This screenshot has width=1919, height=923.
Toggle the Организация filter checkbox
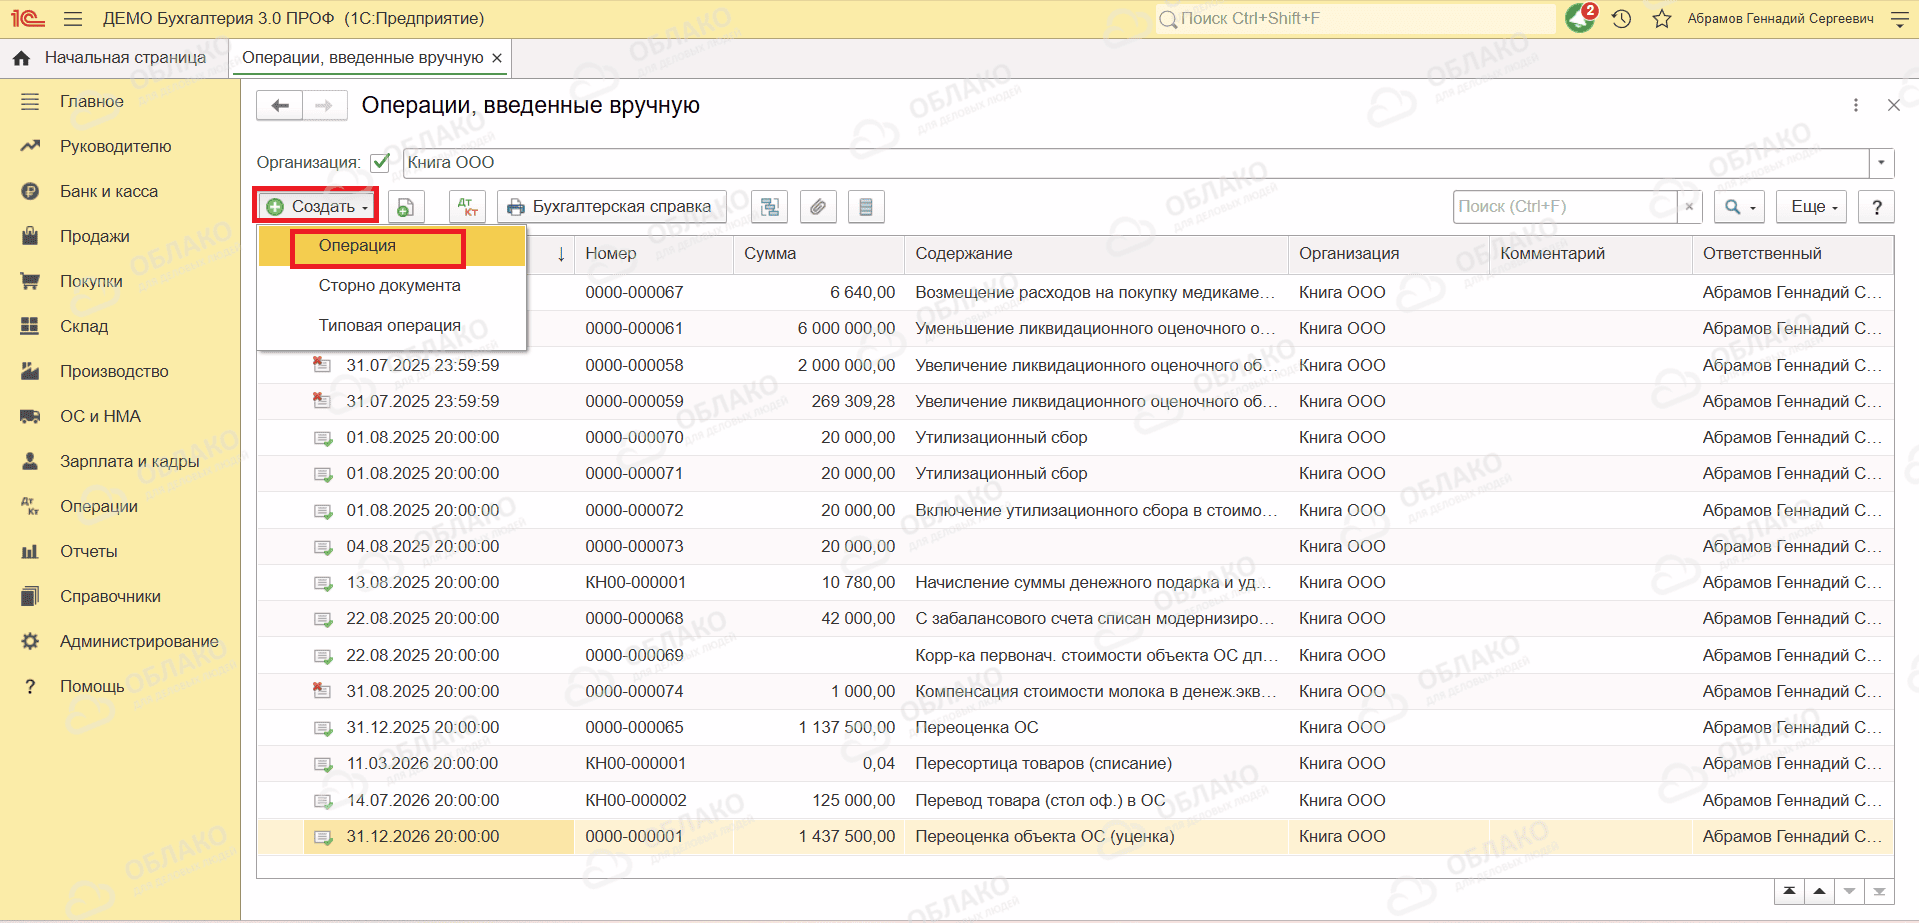380,162
